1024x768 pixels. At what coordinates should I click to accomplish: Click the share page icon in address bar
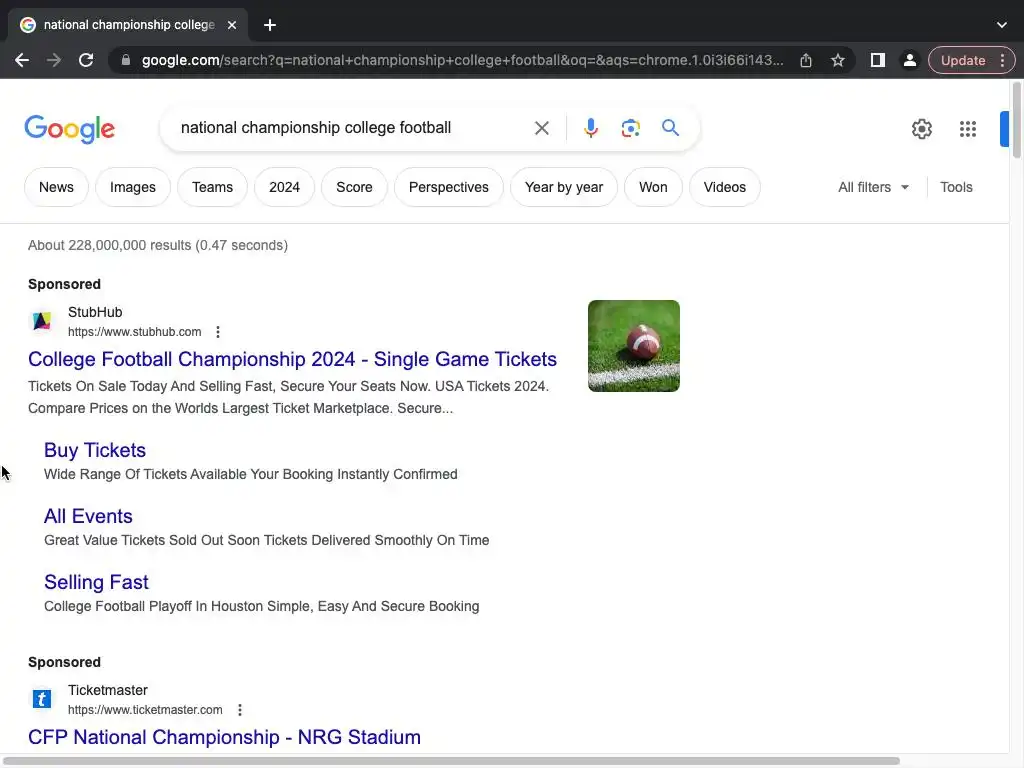click(806, 60)
